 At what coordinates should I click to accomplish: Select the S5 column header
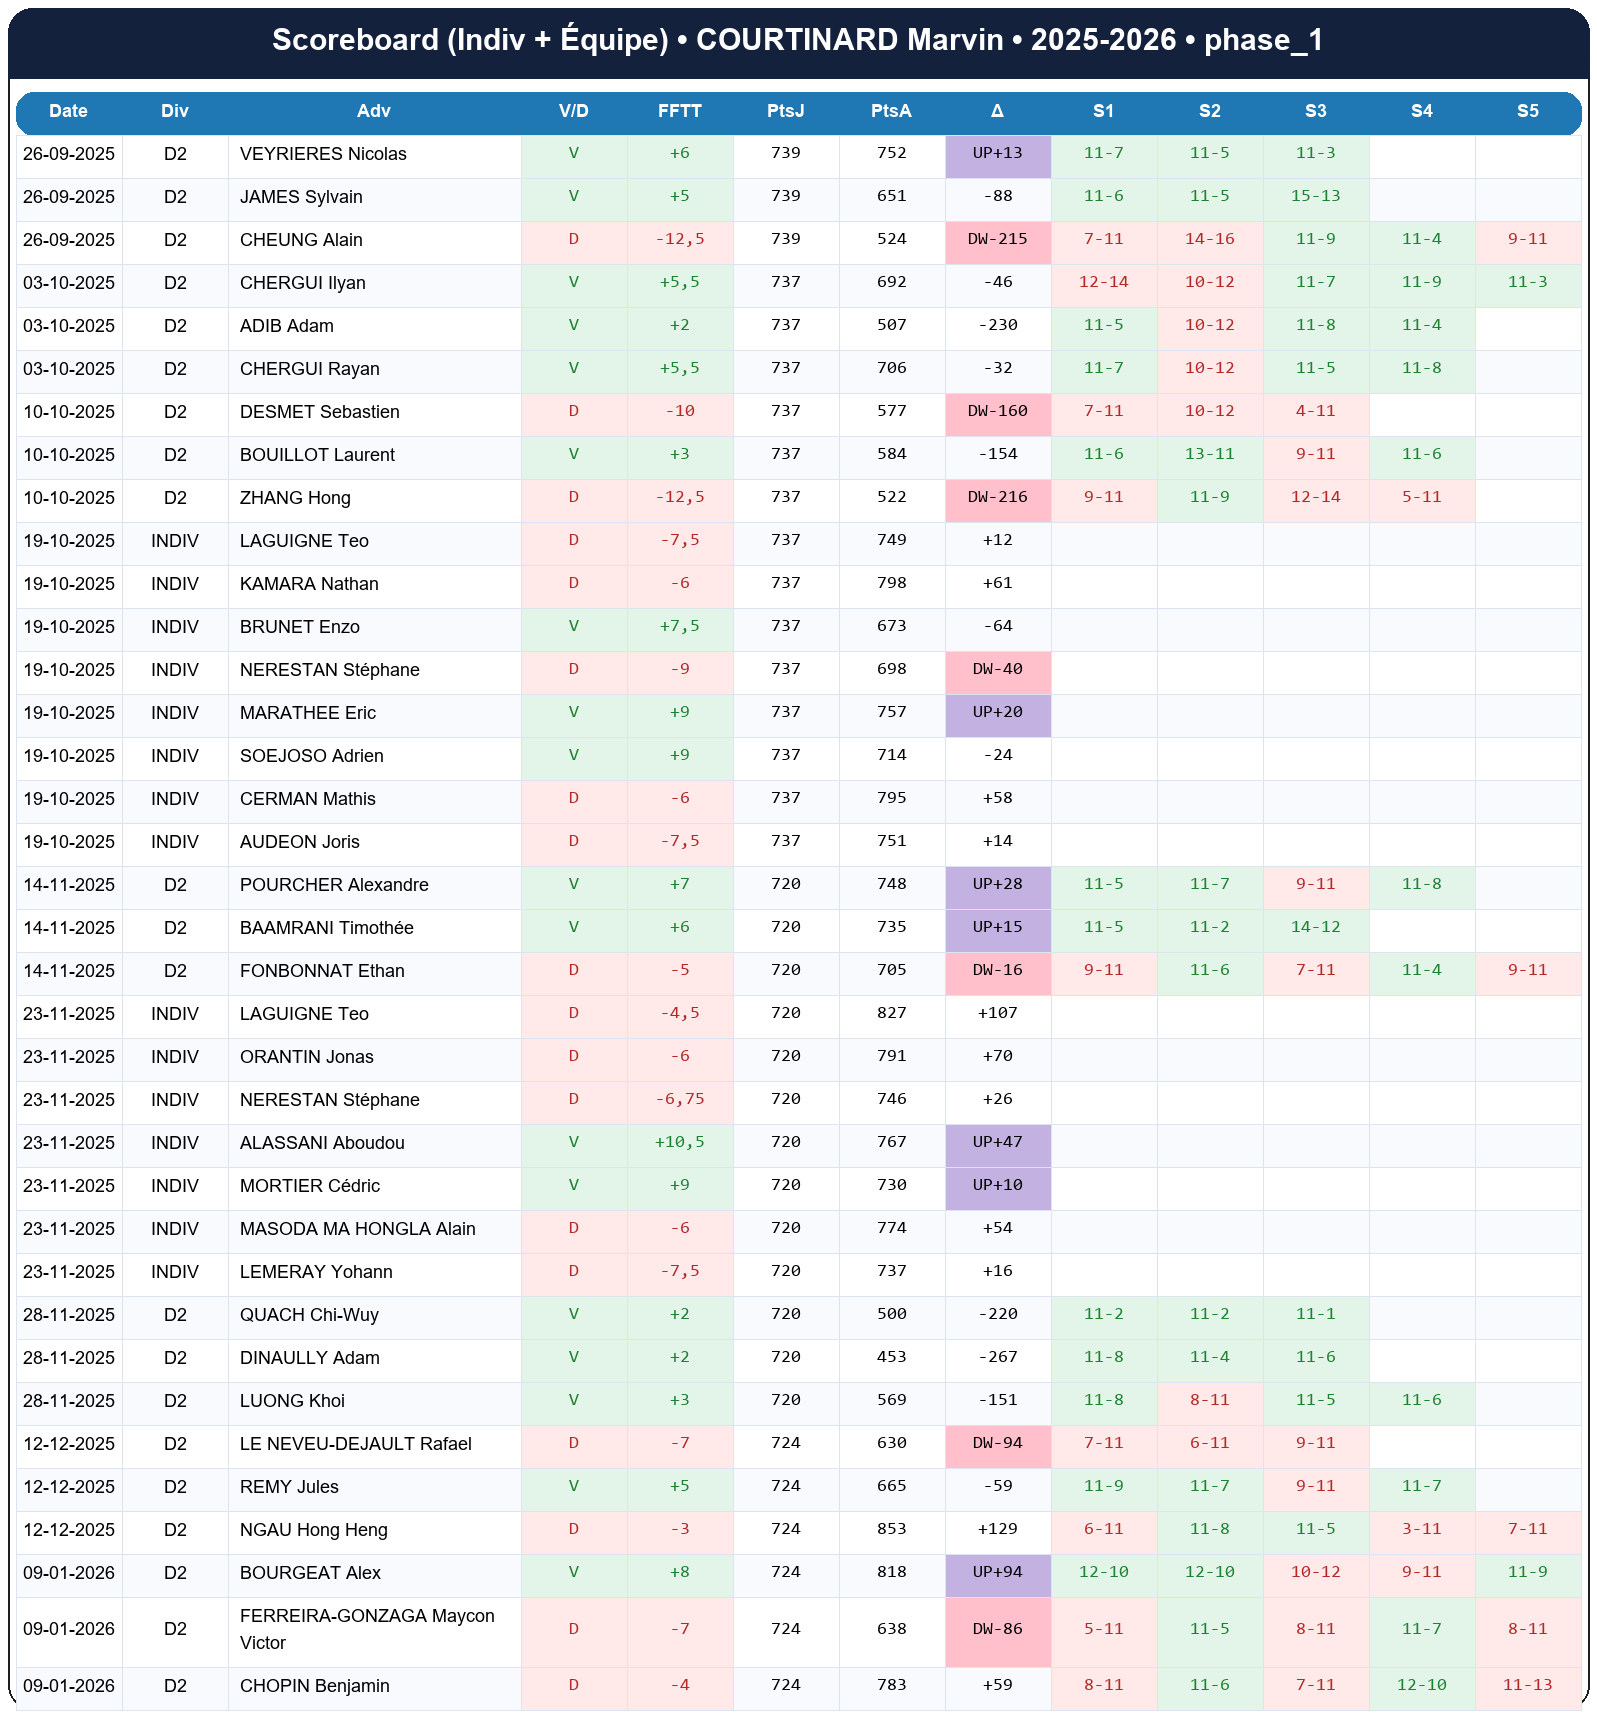pos(1527,111)
